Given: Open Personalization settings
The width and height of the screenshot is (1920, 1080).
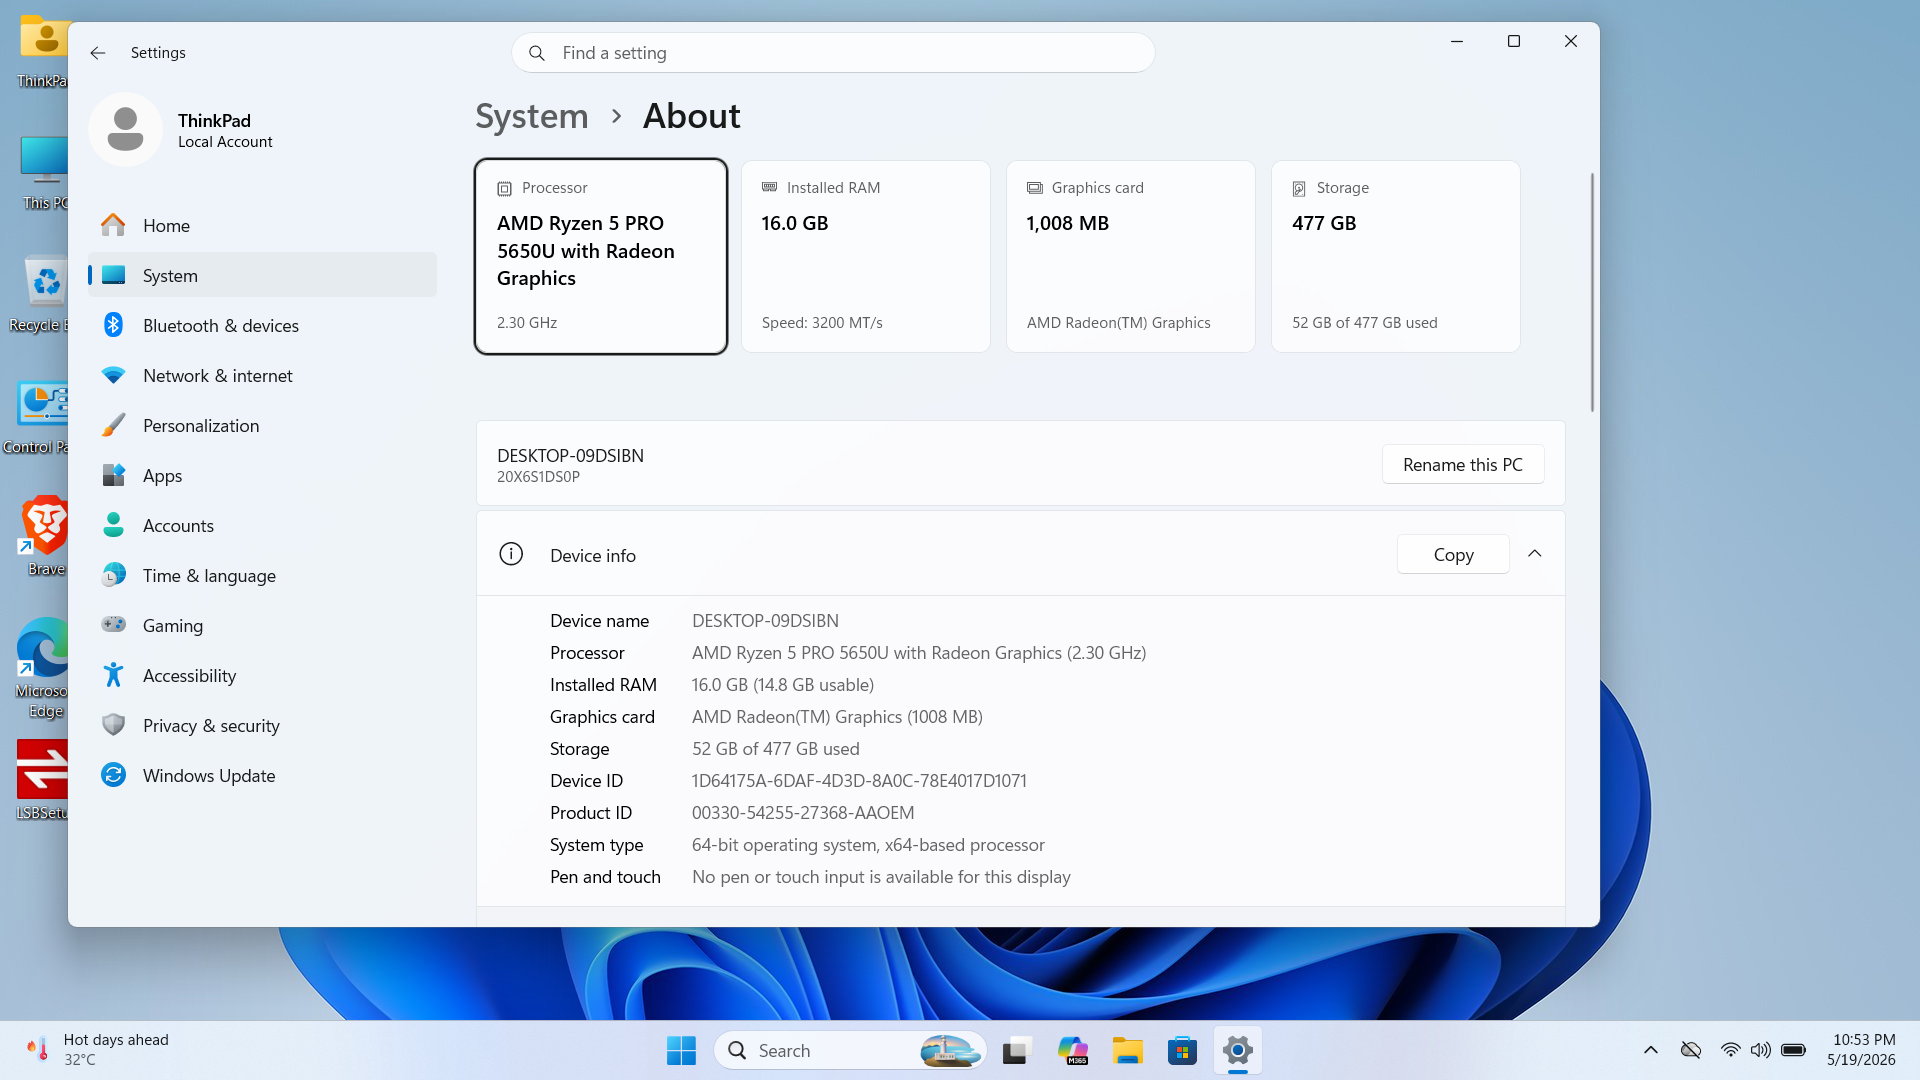Looking at the screenshot, I should tap(262, 425).
